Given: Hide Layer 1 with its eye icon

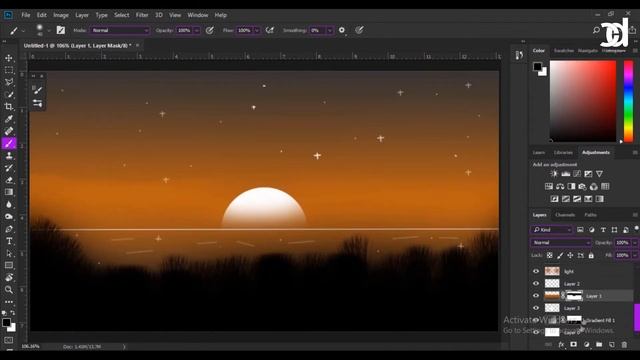Looking at the screenshot, I should click(x=536, y=296).
